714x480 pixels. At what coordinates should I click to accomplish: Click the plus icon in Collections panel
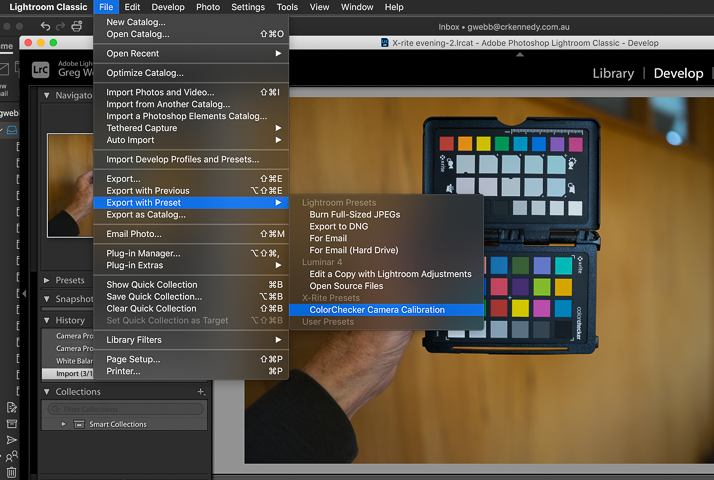click(x=201, y=392)
